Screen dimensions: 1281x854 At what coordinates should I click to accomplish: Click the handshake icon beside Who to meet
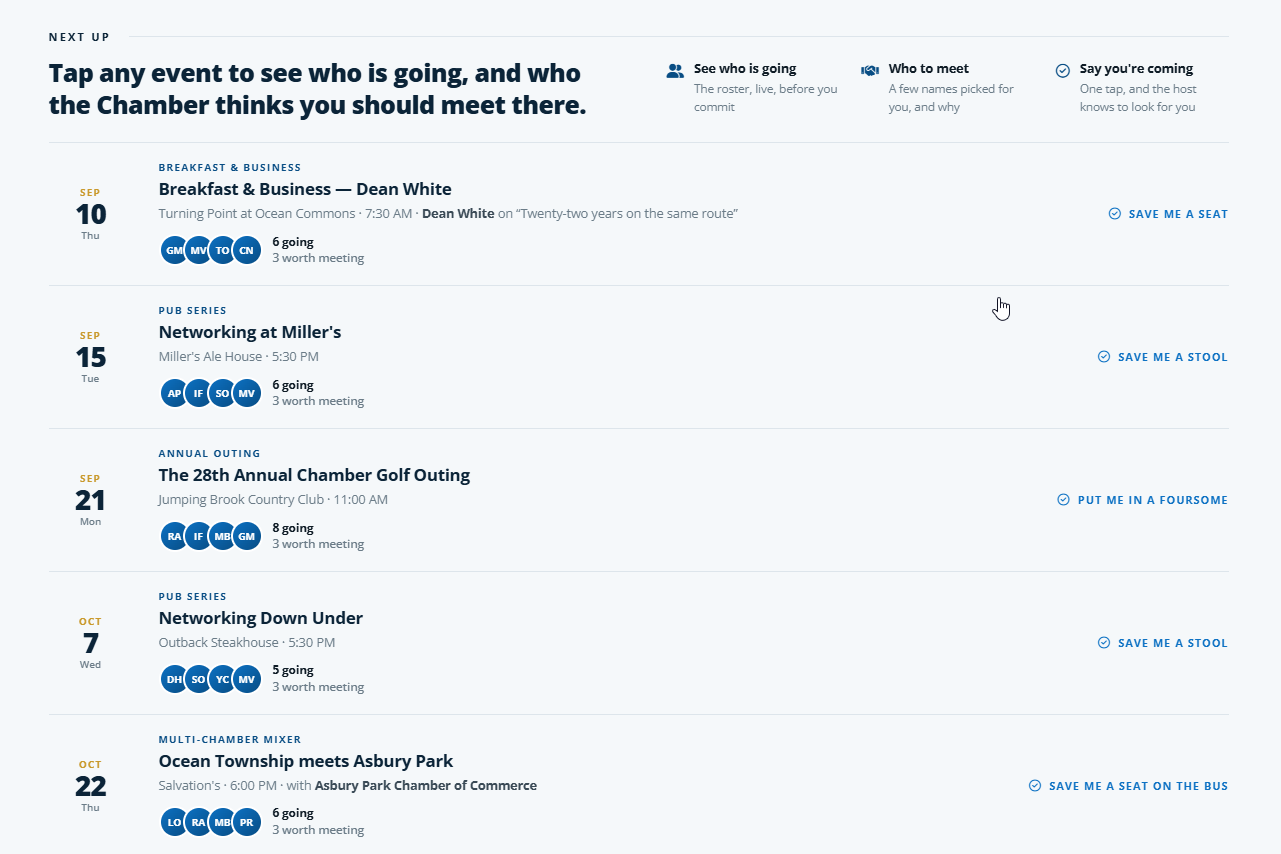click(x=870, y=71)
